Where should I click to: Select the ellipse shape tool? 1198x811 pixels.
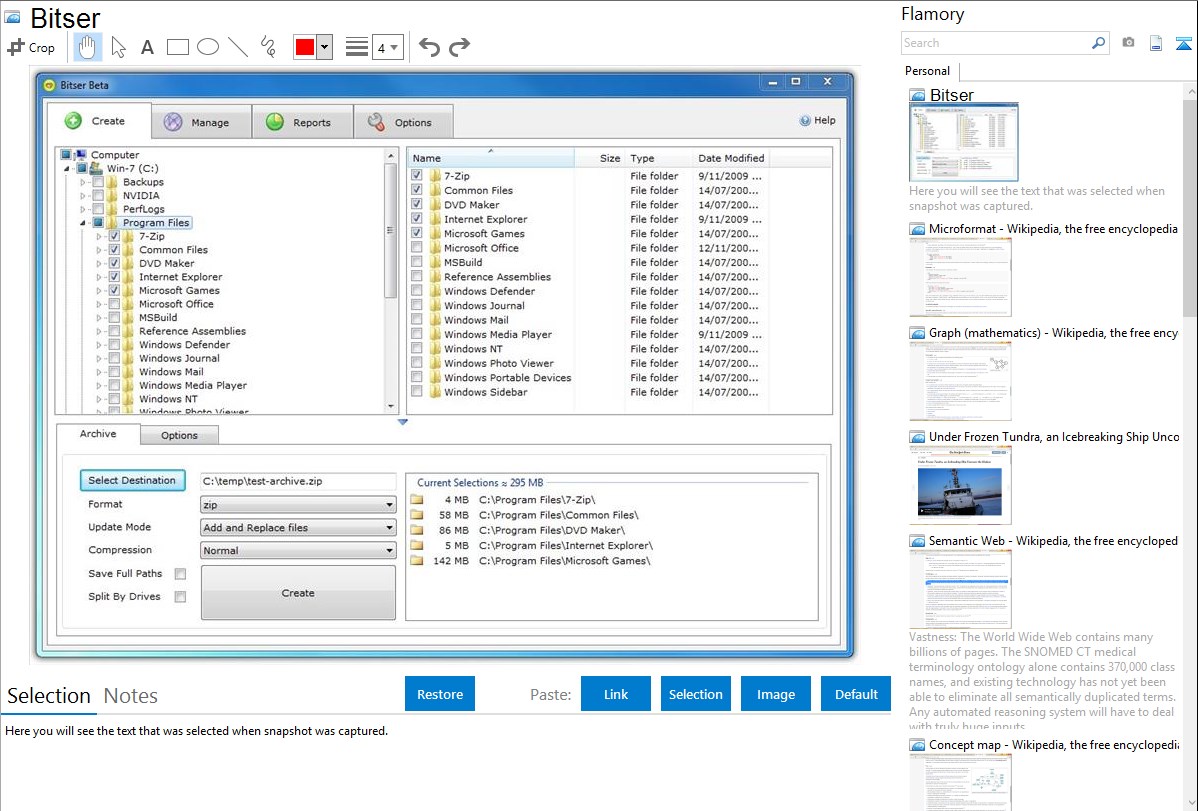208,47
